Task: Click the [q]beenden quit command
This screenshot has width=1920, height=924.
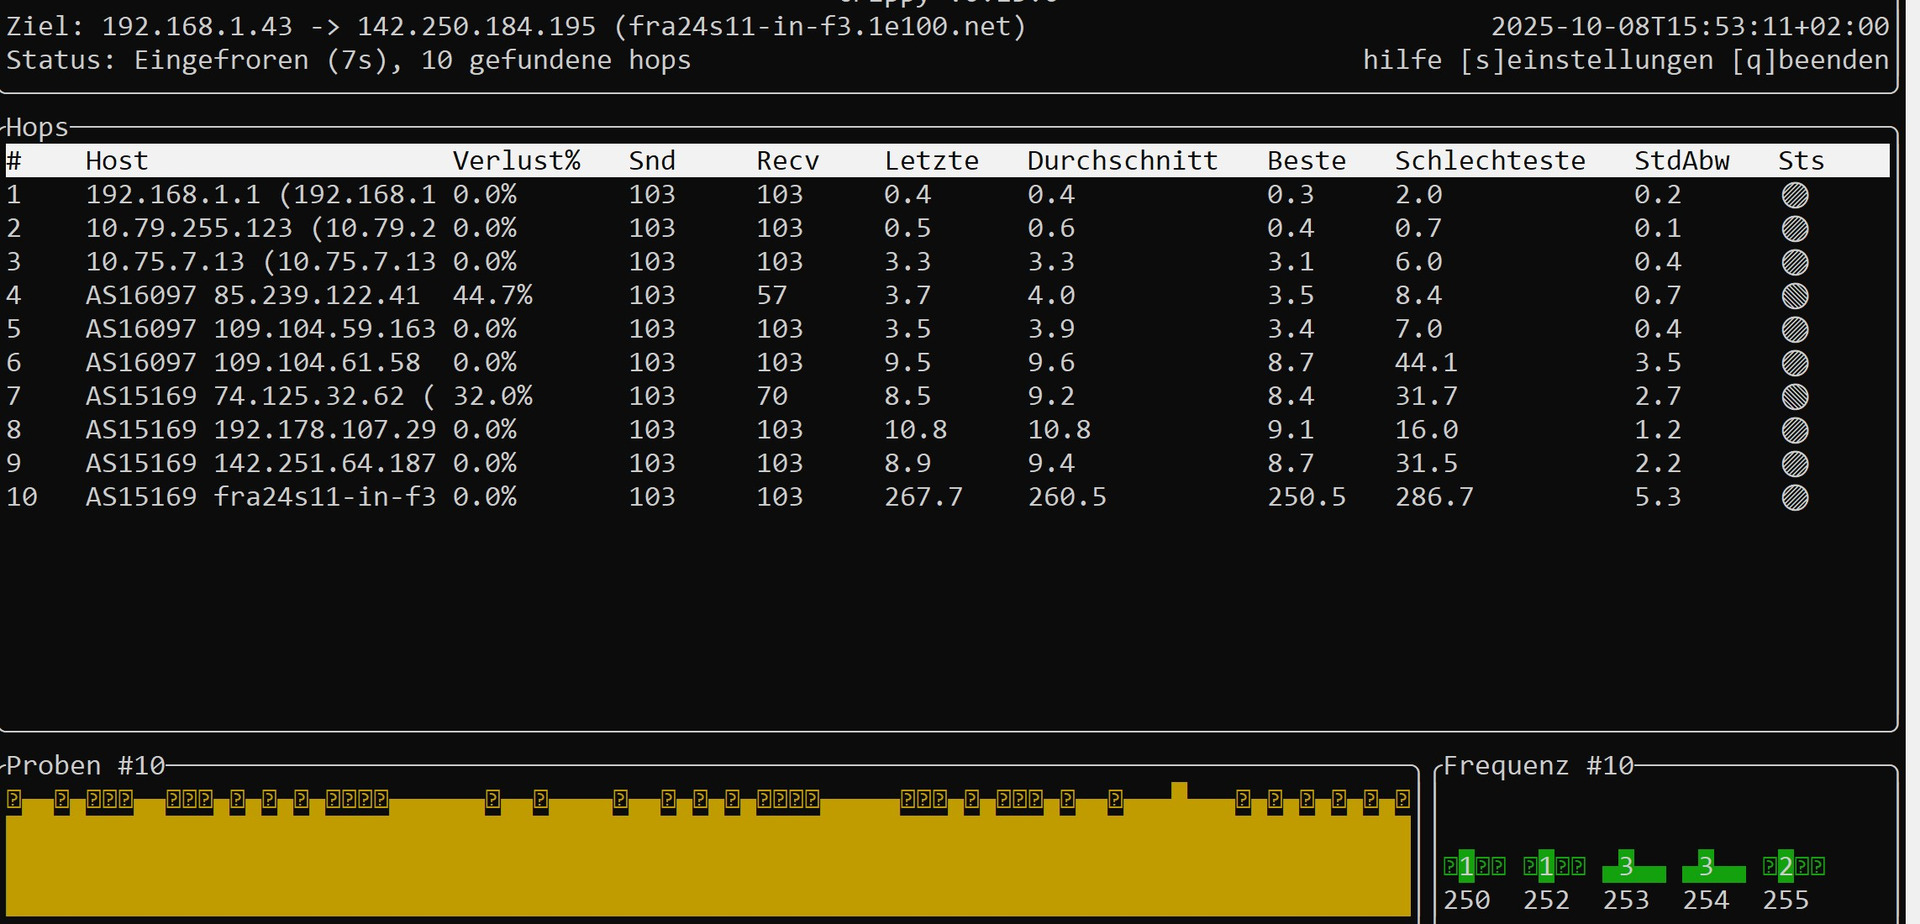Action: tap(1810, 60)
